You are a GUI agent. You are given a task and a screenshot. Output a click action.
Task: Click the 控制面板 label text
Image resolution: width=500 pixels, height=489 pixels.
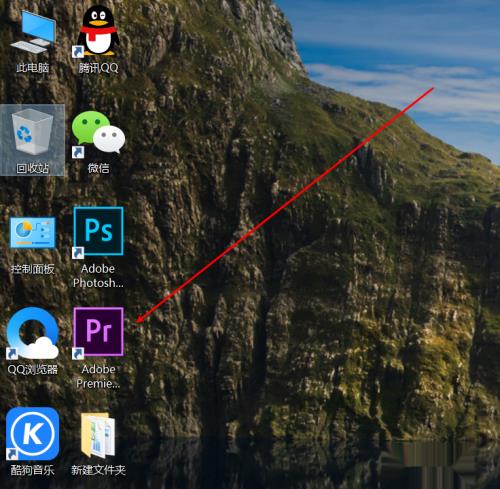[33, 269]
